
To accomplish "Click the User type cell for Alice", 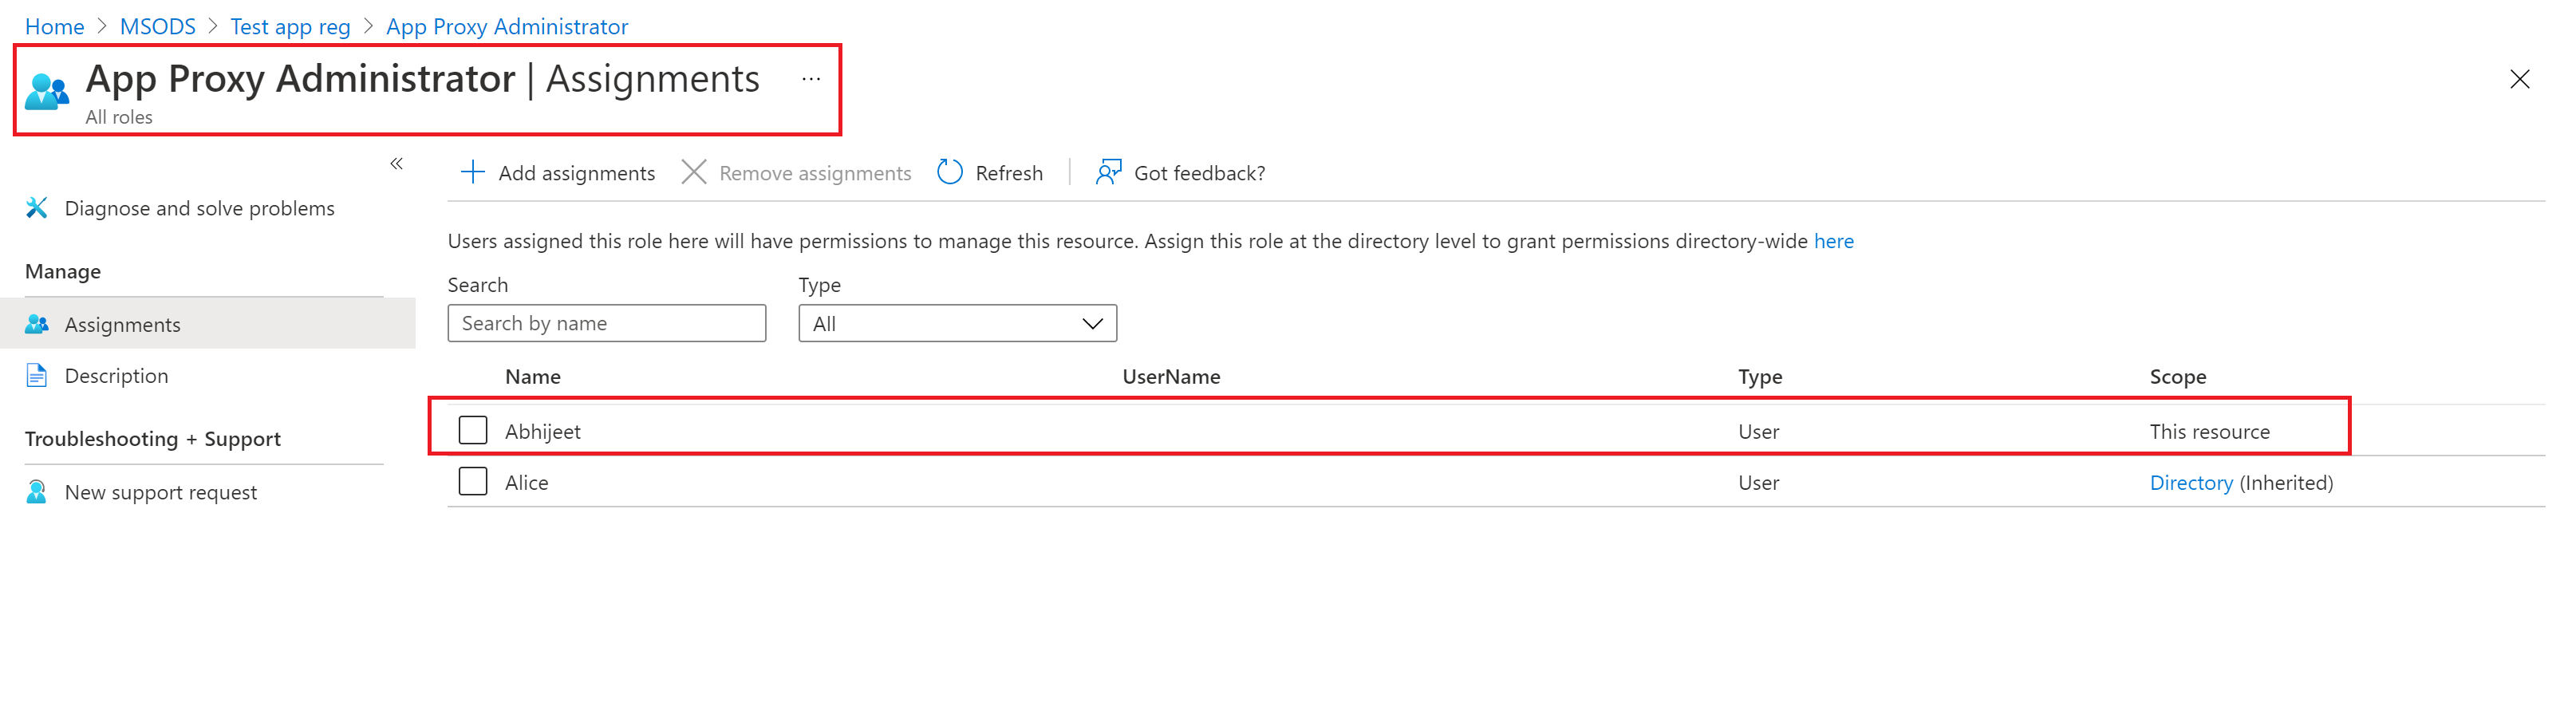I will (1758, 482).
